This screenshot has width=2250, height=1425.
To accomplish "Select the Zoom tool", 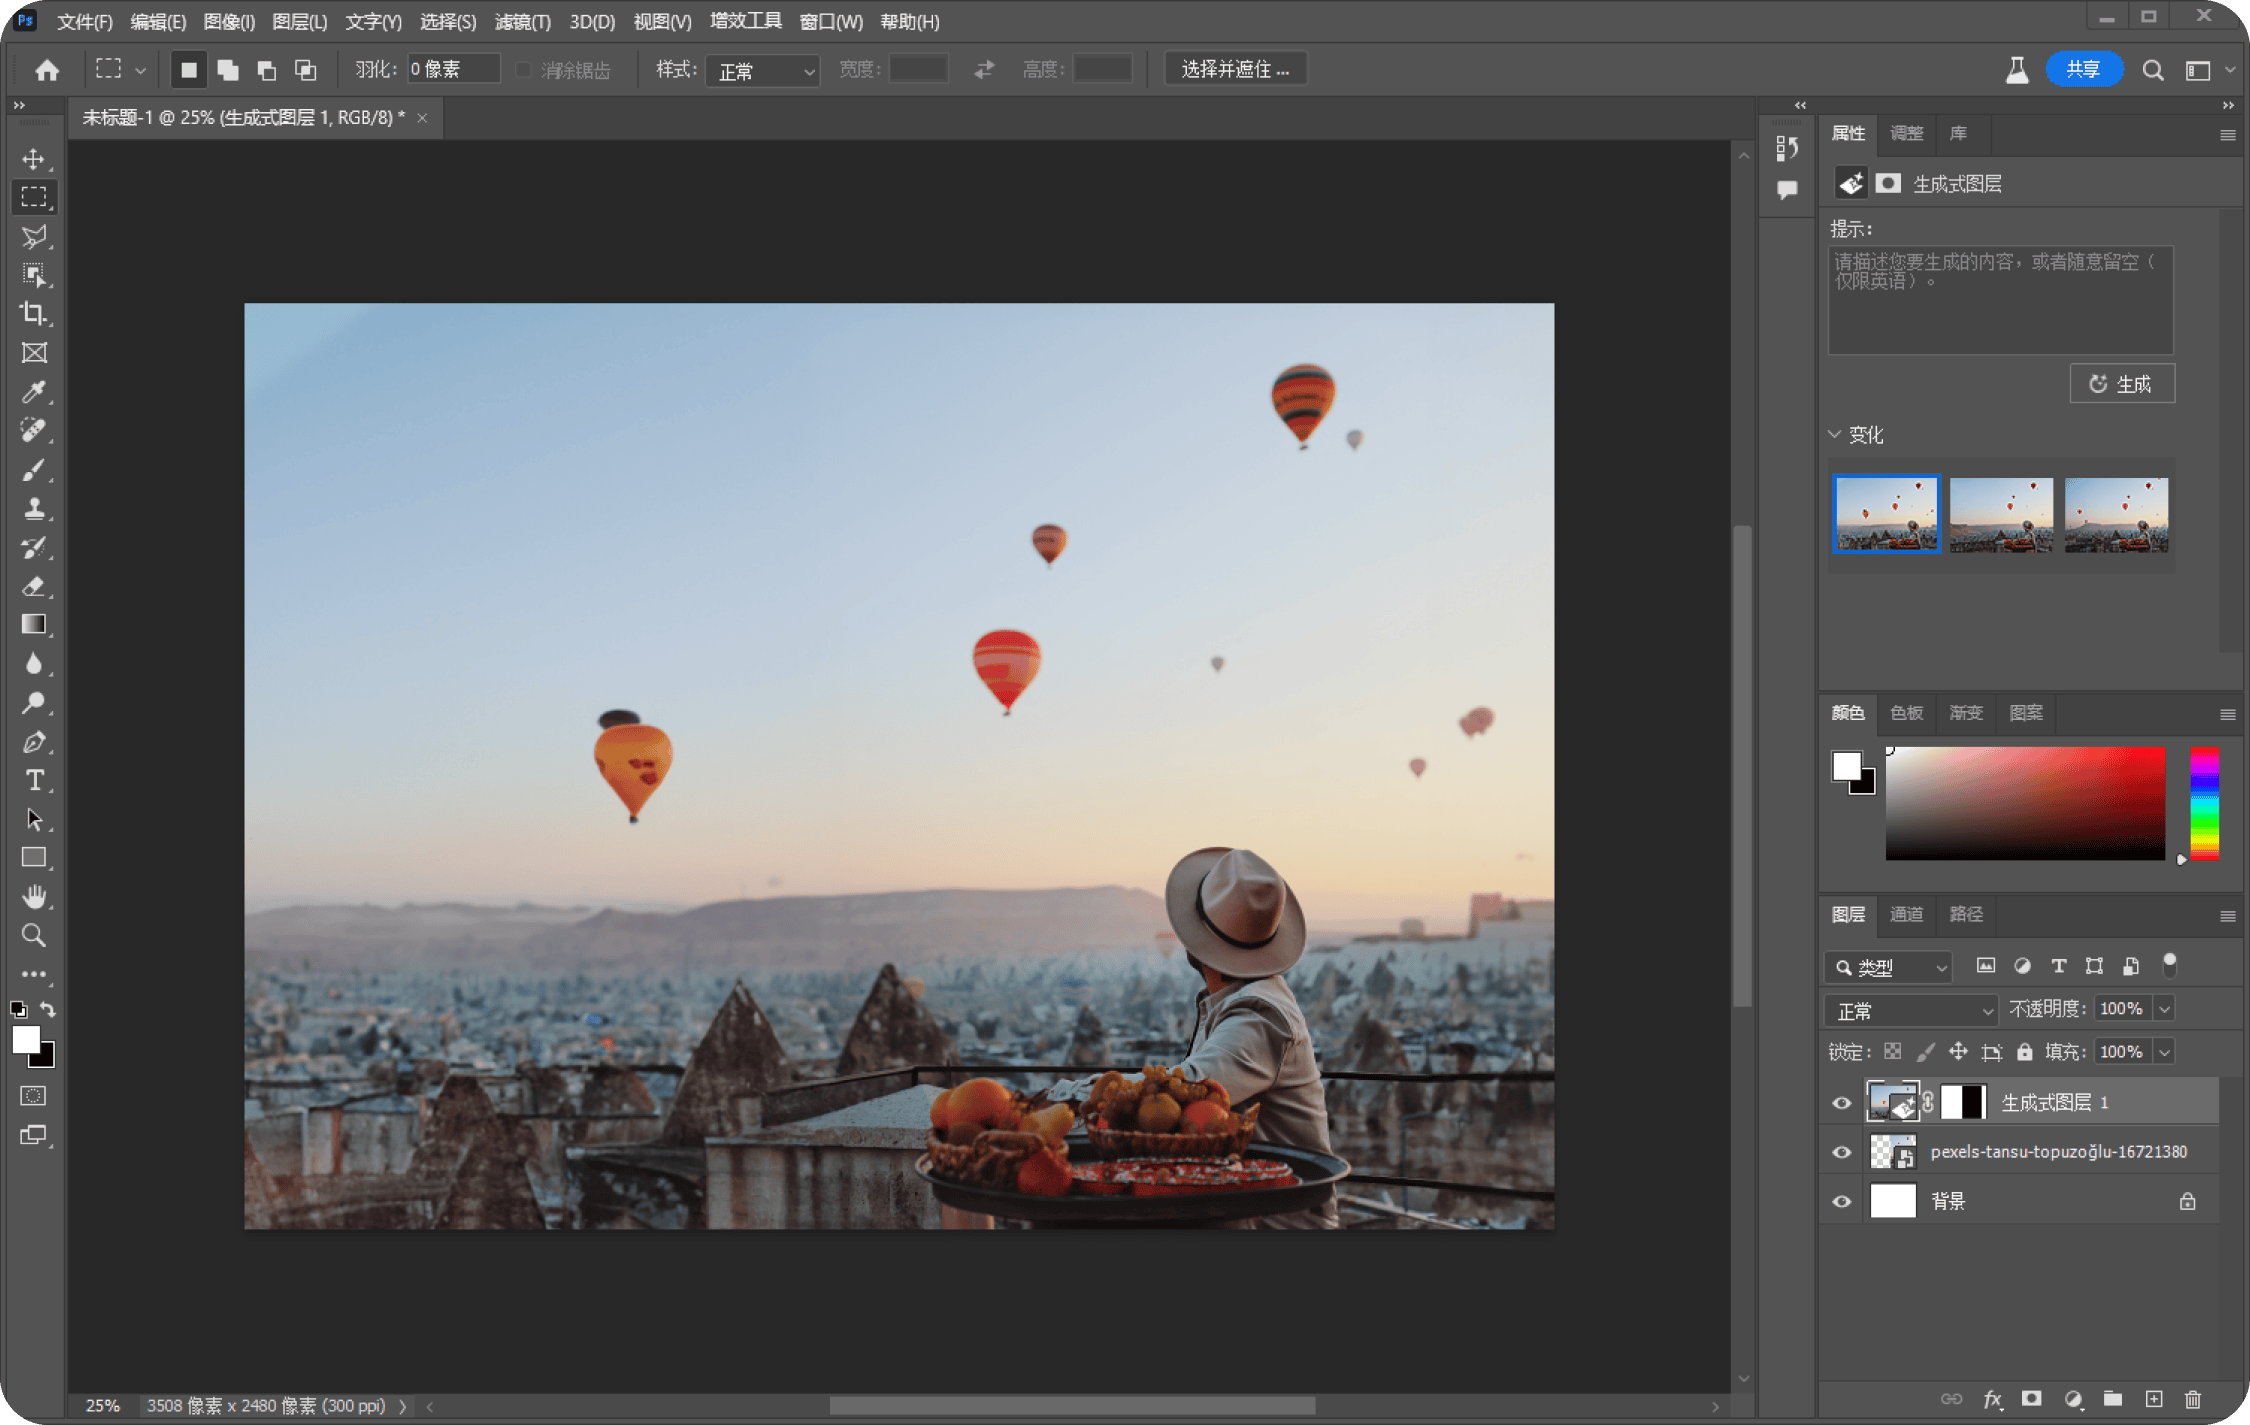I will [x=34, y=936].
